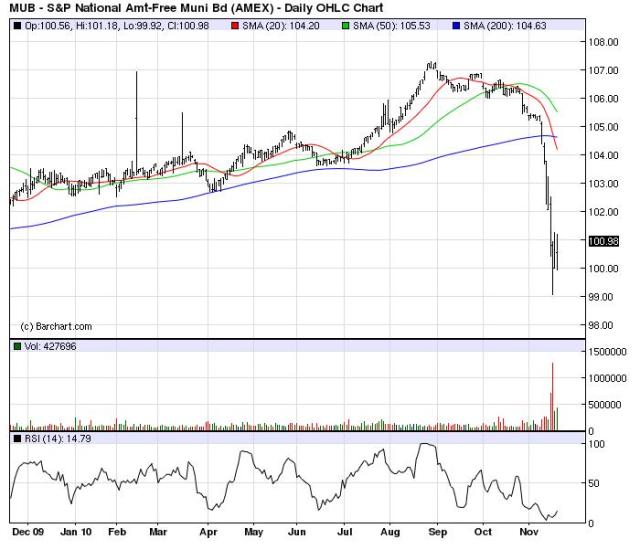The height and width of the screenshot is (560, 640).
Task: Click the tallest volume bar in November
Action: pyautogui.click(x=552, y=397)
